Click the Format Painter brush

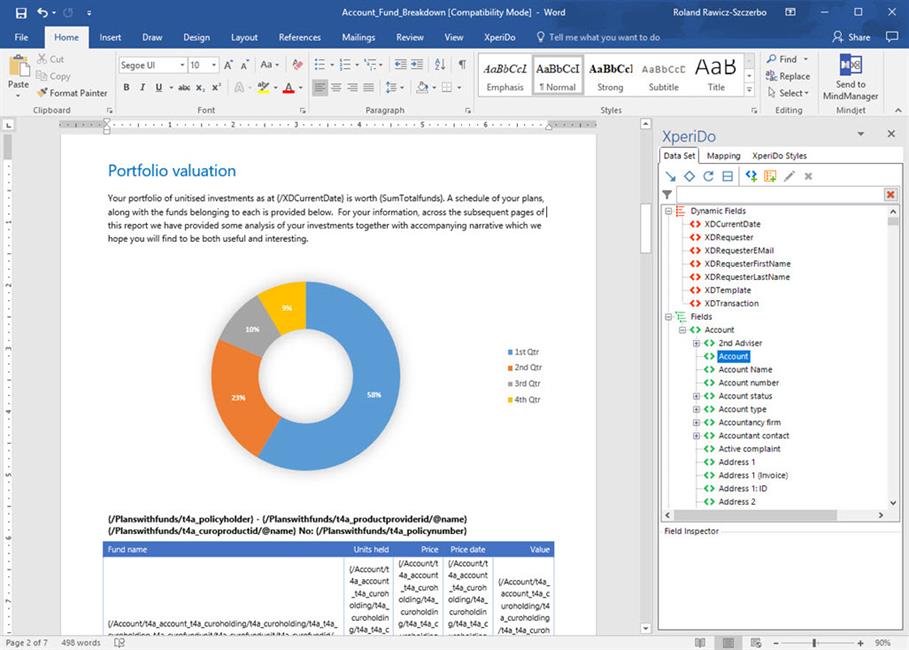[x=42, y=93]
